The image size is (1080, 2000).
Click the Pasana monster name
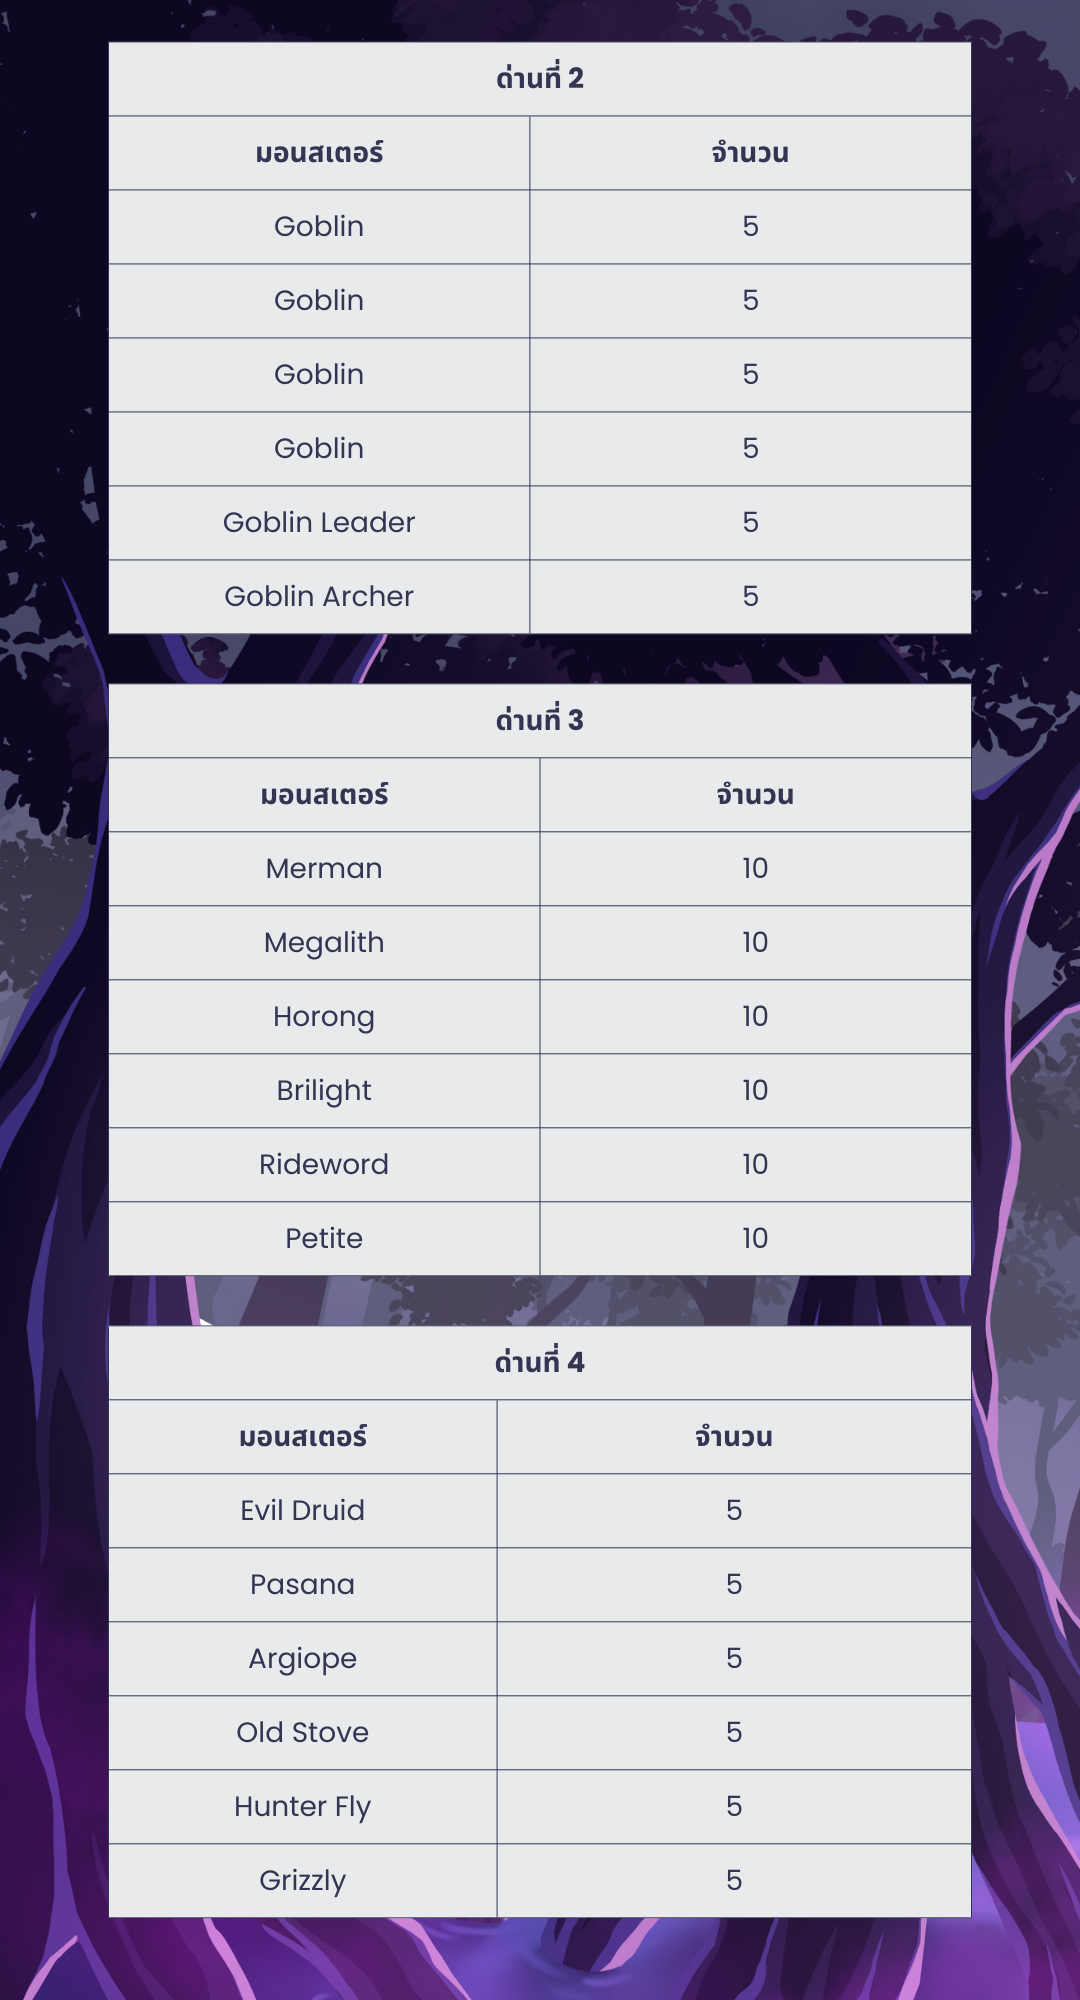tap(302, 1585)
